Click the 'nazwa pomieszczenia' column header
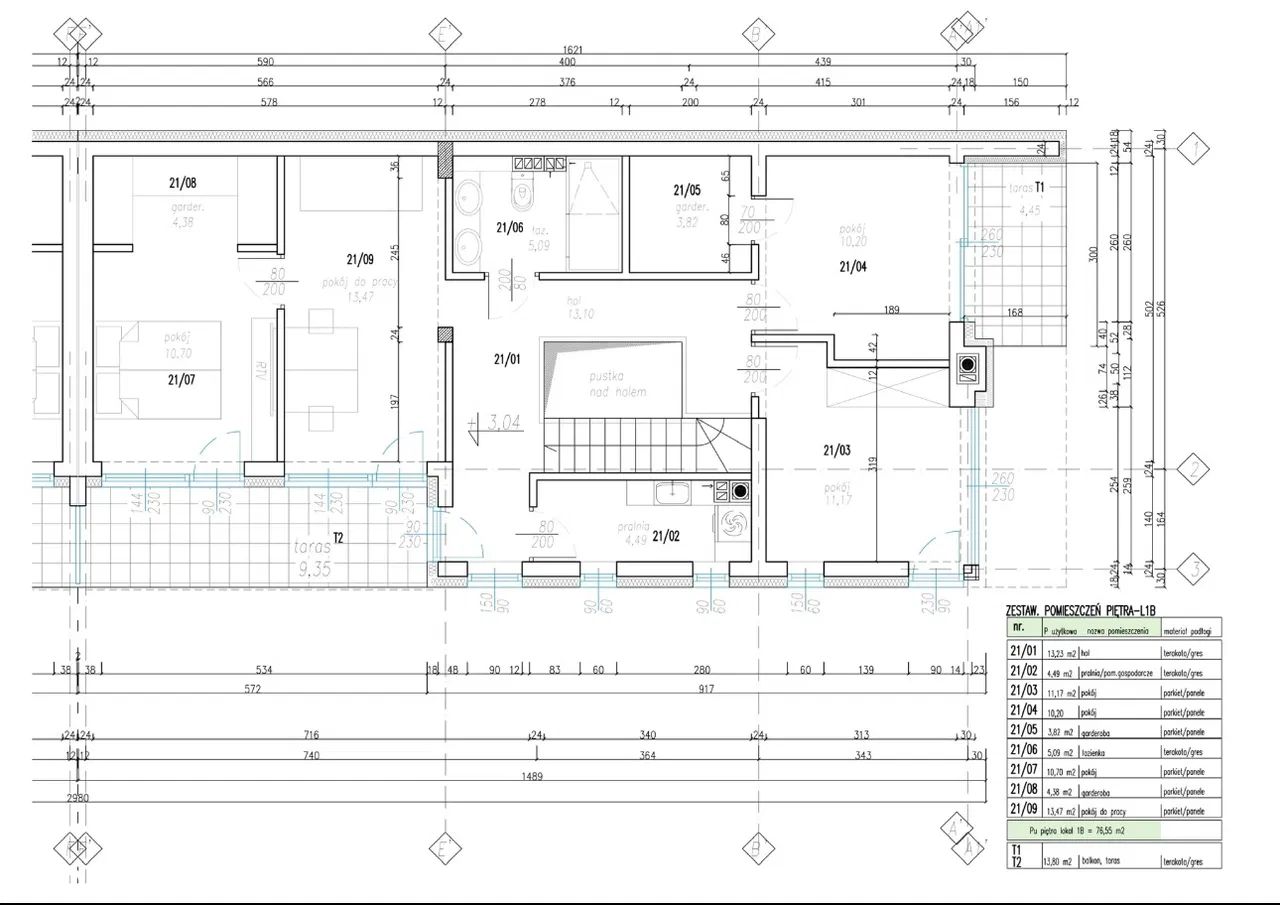 point(1117,631)
